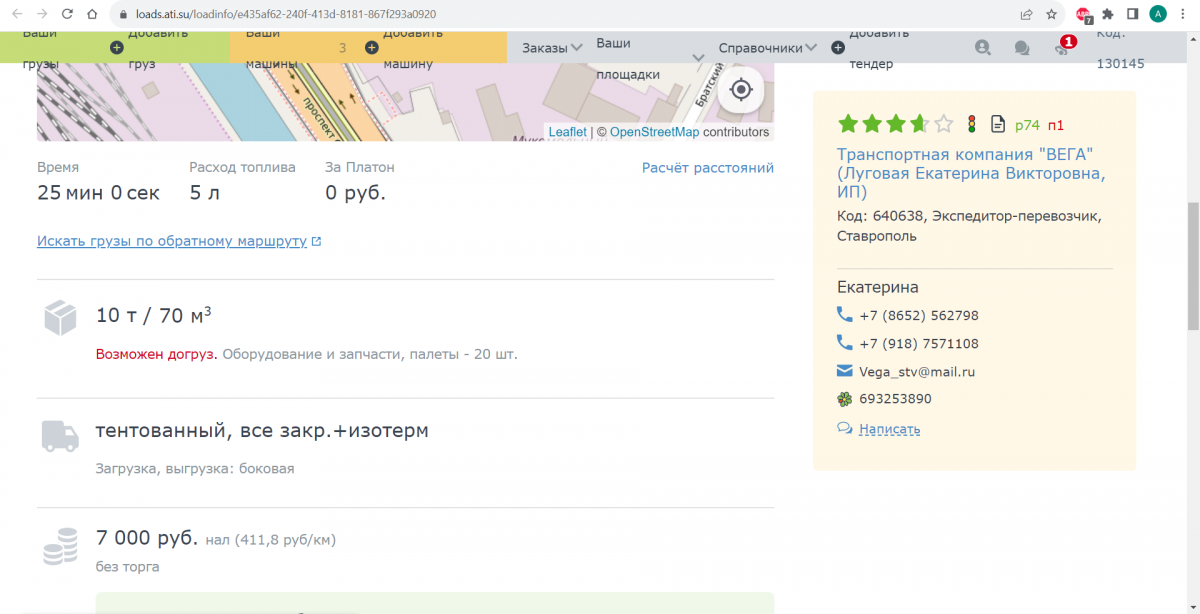This screenshot has height=614, width=1200.
Task: Click the plus icon for Добавить машину
Action: (372, 48)
